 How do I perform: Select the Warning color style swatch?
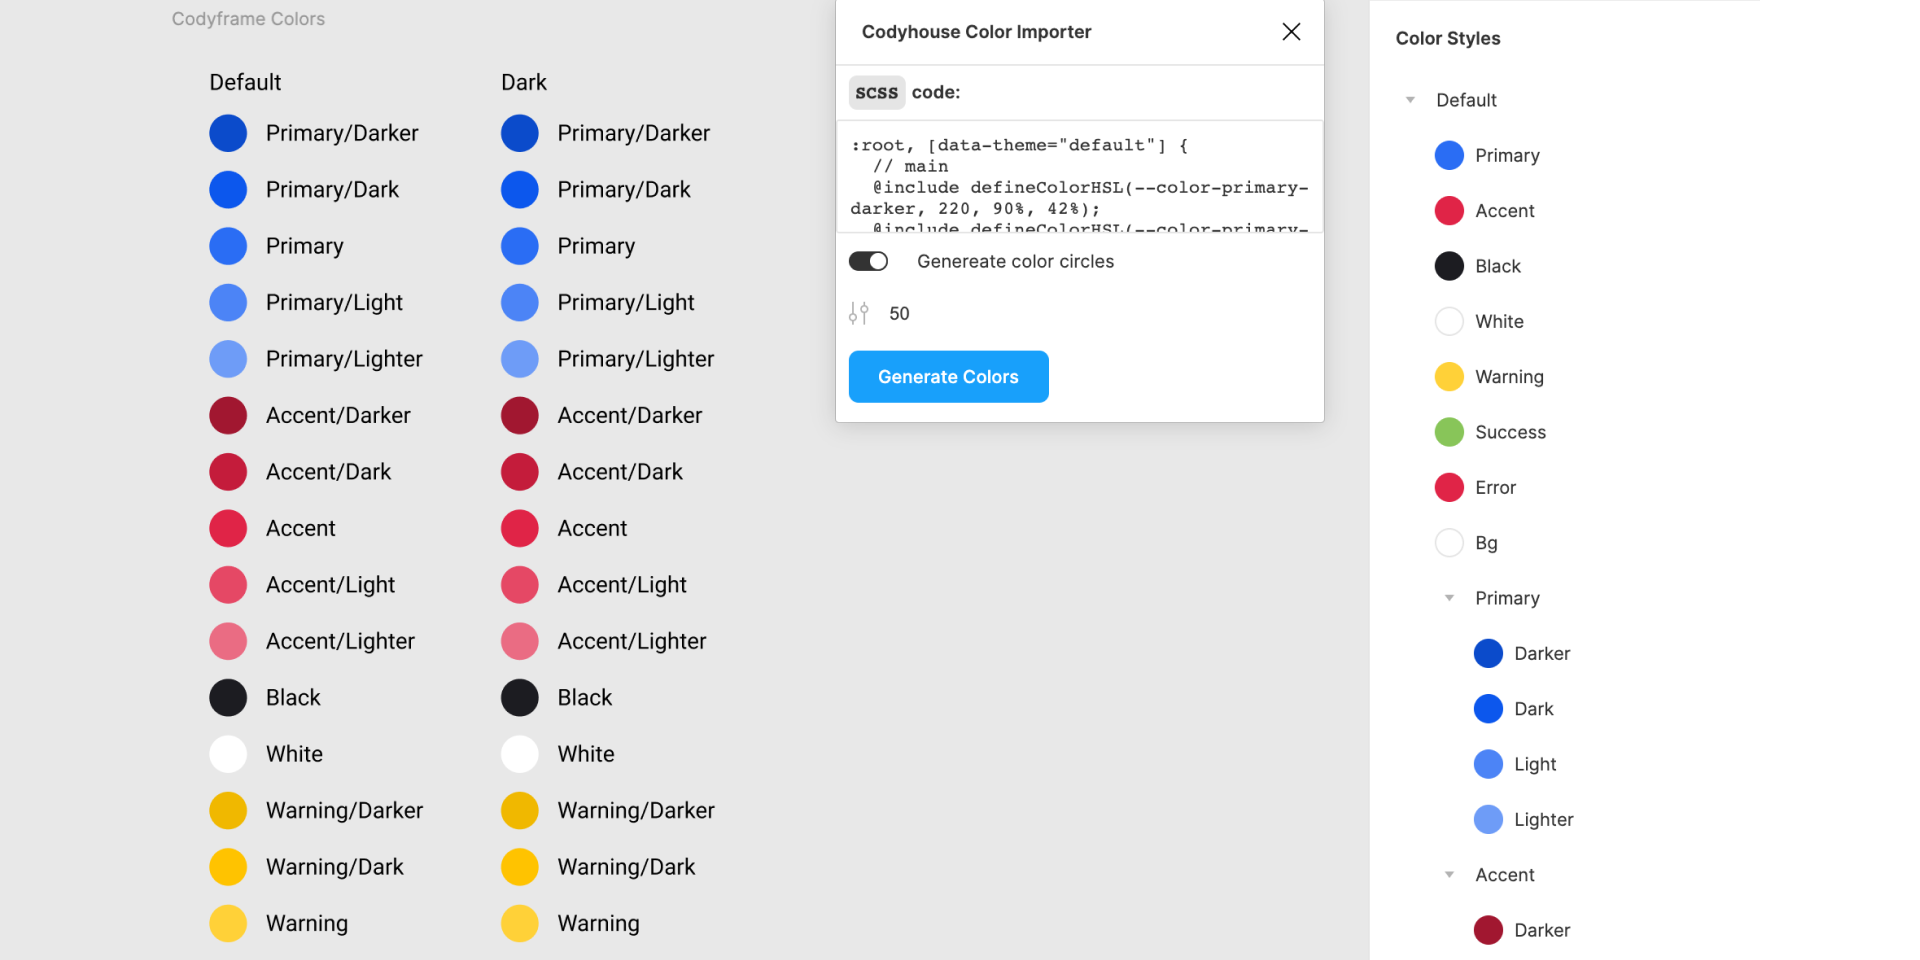point(1449,377)
